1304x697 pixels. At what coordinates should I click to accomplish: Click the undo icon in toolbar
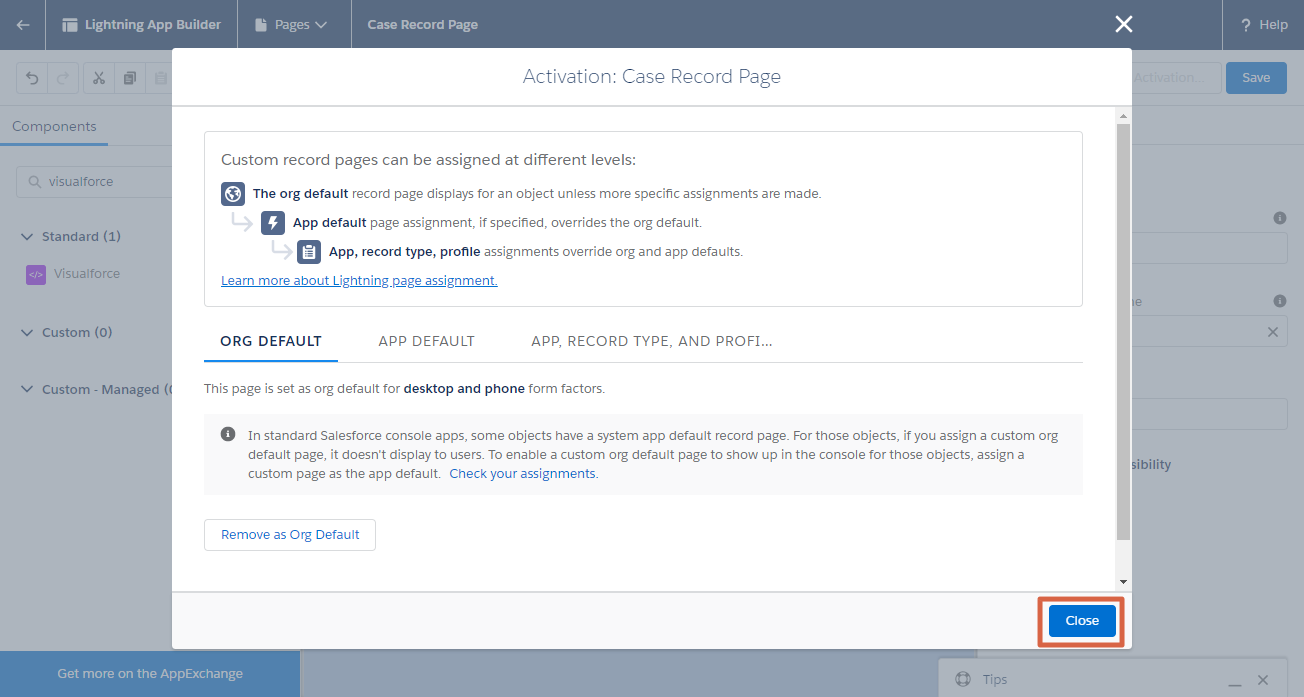point(33,78)
